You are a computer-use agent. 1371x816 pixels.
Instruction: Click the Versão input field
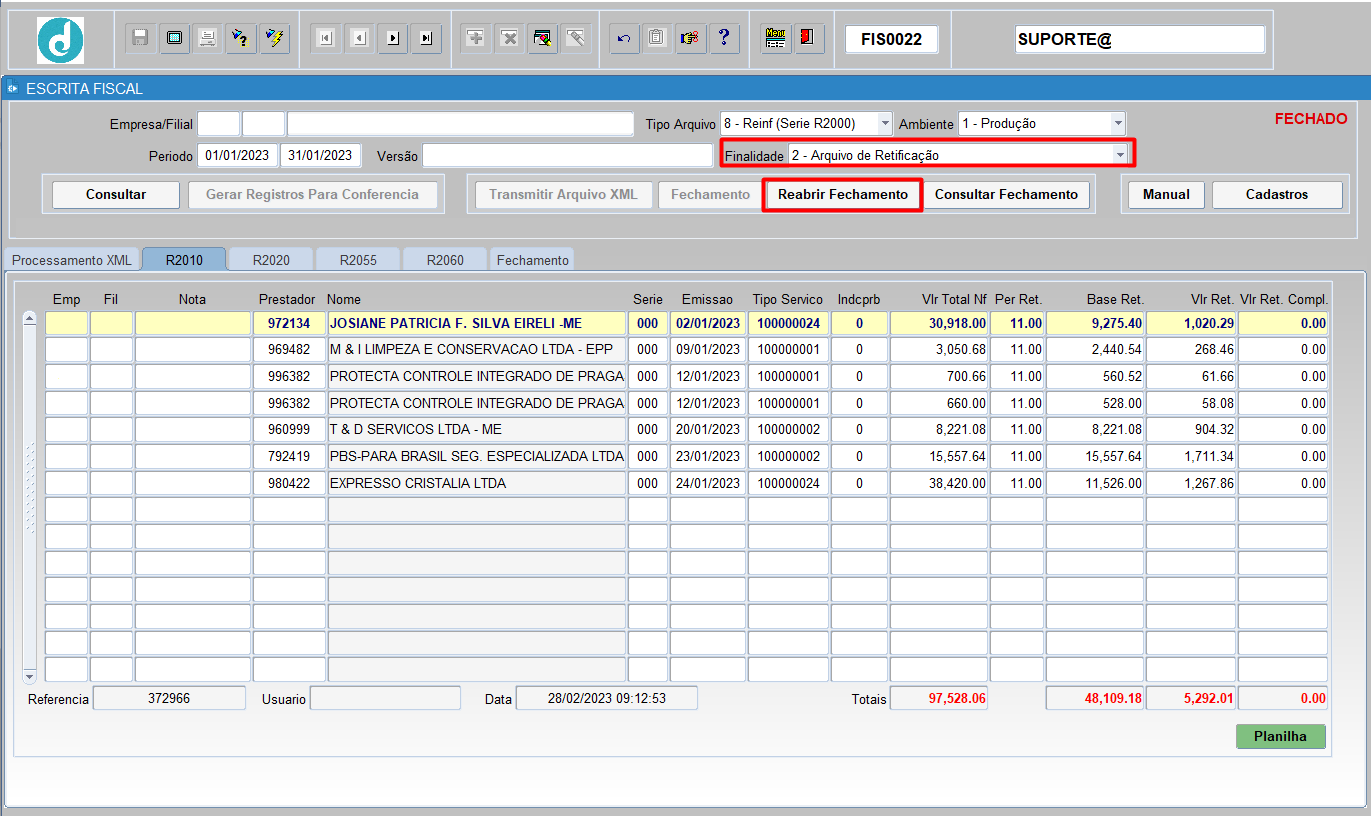click(x=567, y=155)
